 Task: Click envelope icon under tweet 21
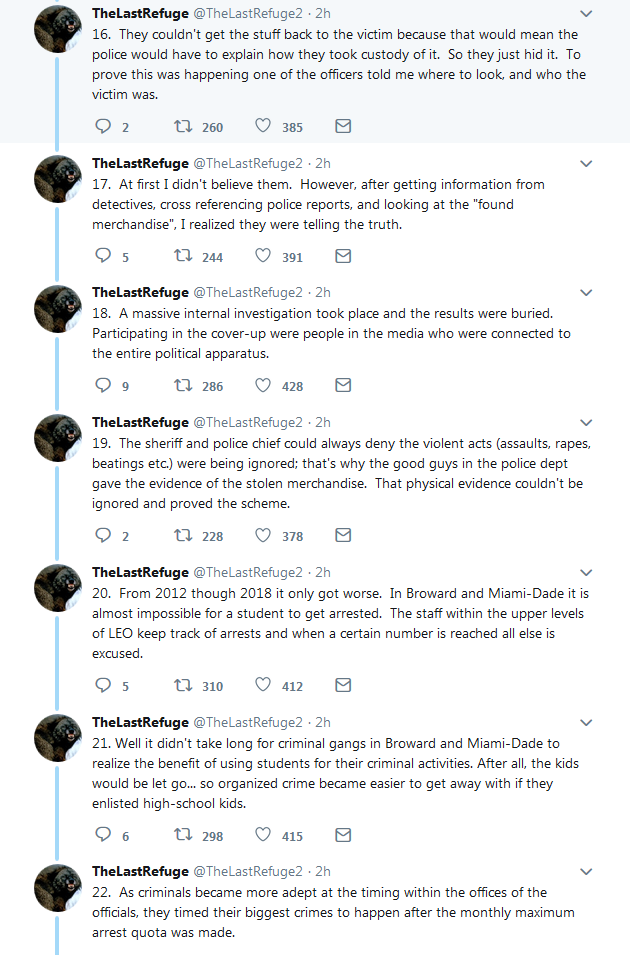click(x=342, y=836)
